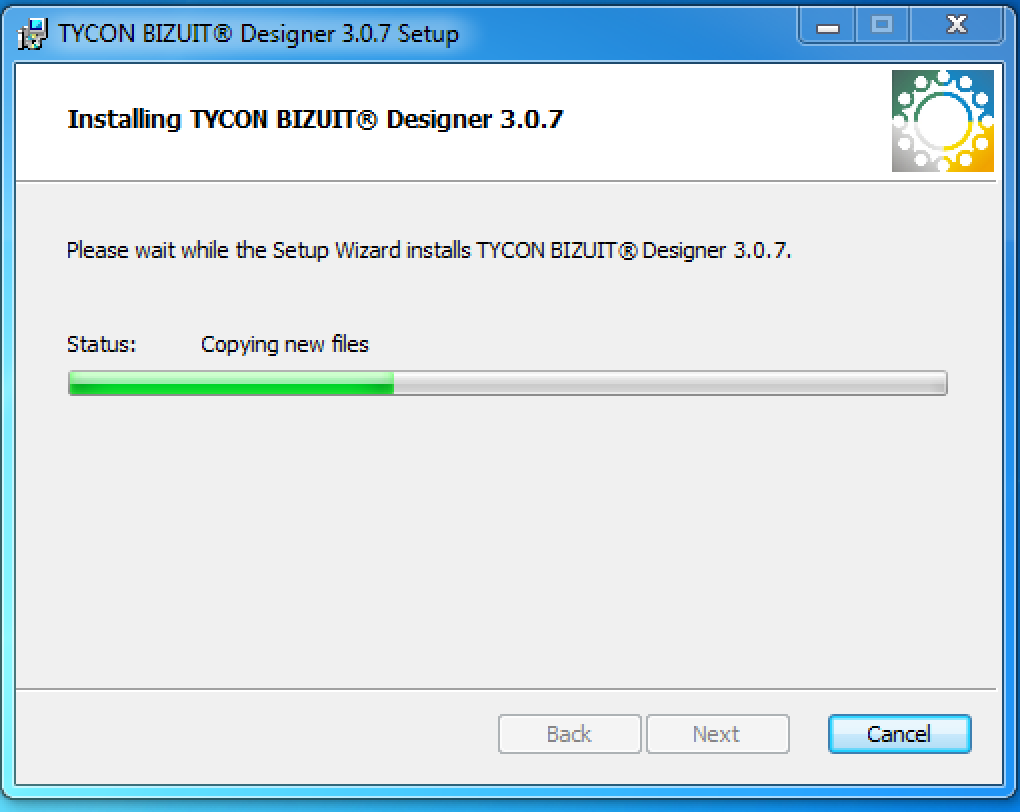
Task: Click the greyed-out Next button
Action: pos(718,734)
